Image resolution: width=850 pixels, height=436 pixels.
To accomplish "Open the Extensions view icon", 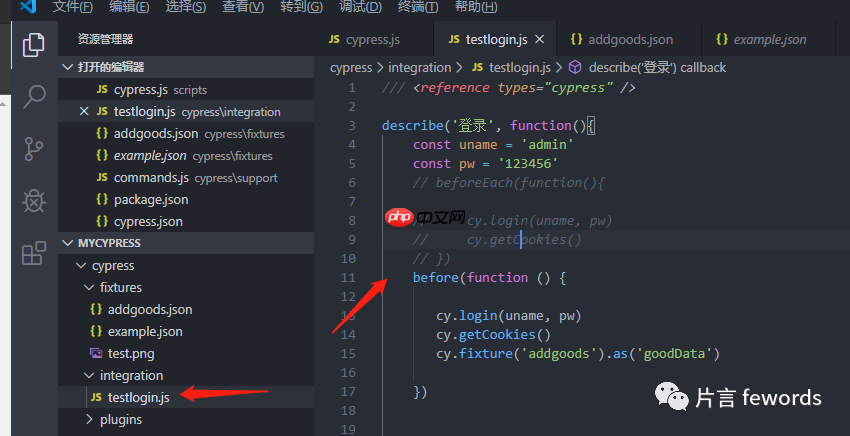I will click(34, 253).
